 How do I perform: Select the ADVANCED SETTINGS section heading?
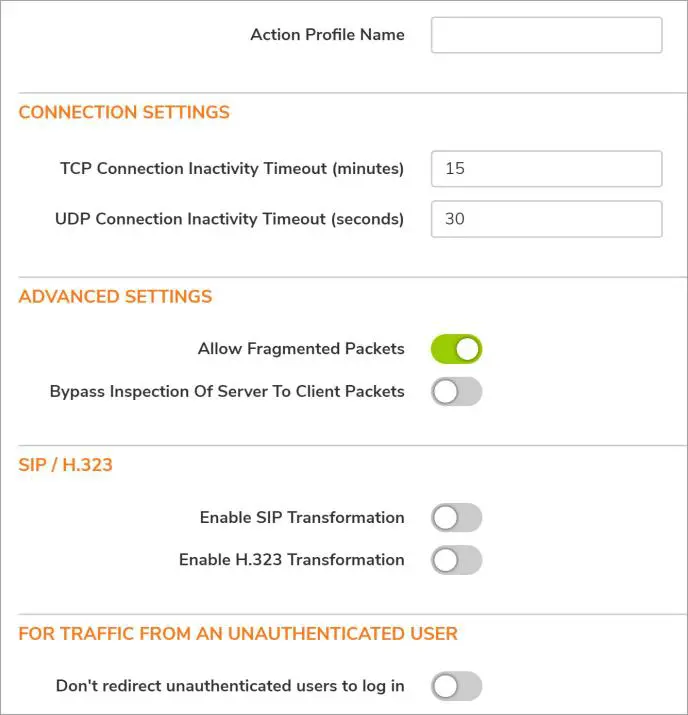click(115, 297)
